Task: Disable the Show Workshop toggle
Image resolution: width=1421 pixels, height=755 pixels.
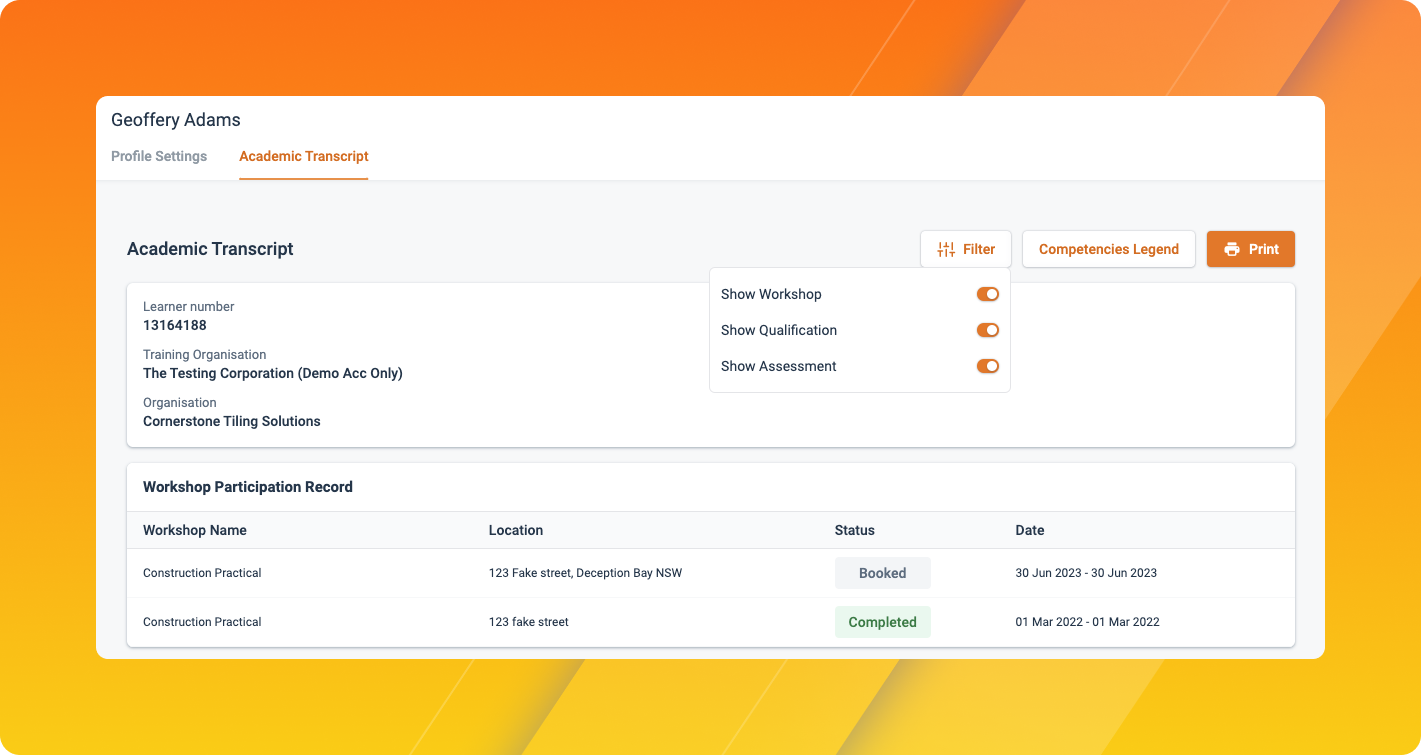Action: (x=988, y=294)
